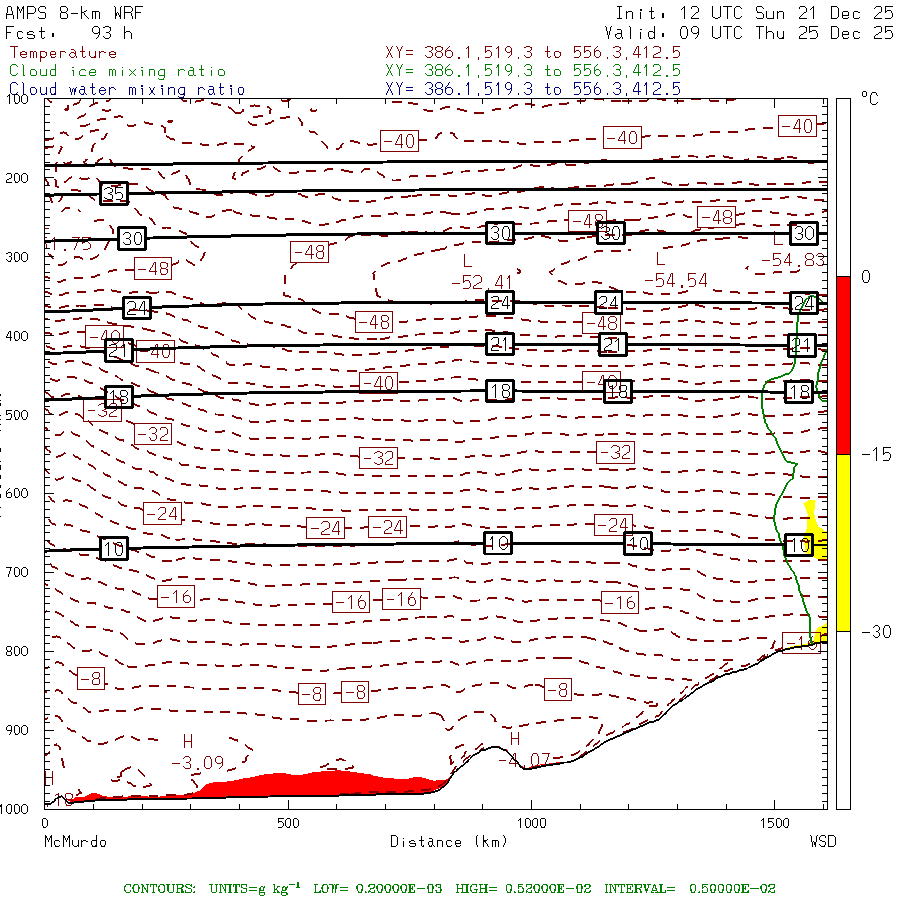Select the "Fcst: 93 h" forecast hour text
The width and height of the screenshot is (900, 900).
69,33
